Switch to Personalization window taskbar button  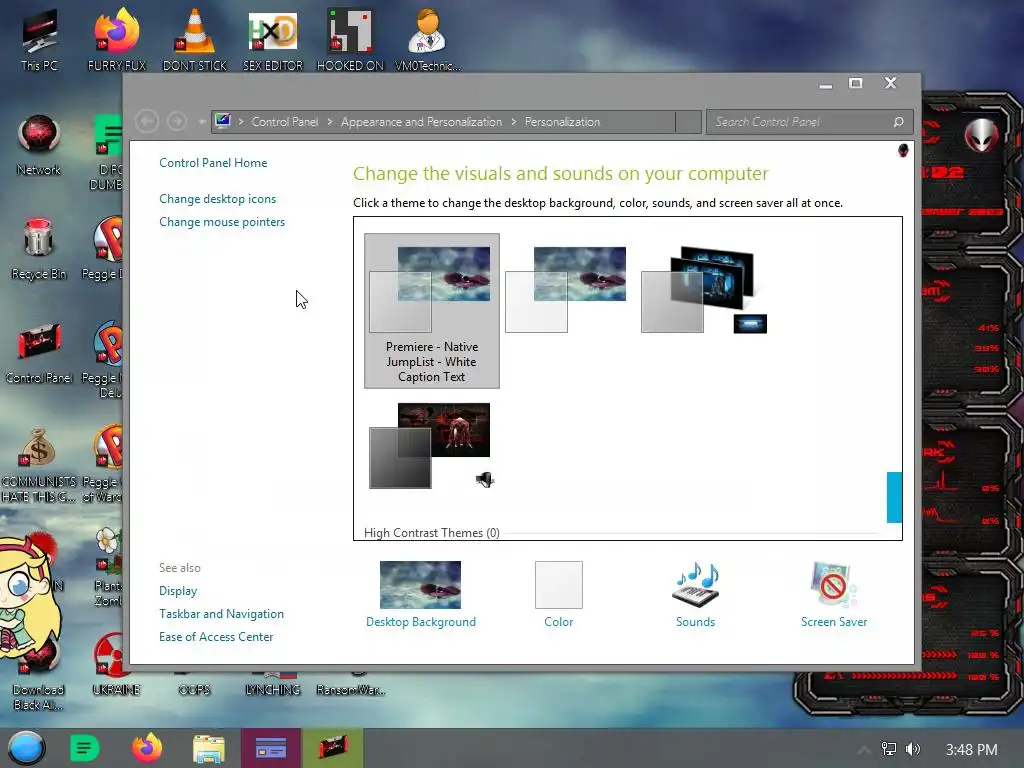pos(271,748)
